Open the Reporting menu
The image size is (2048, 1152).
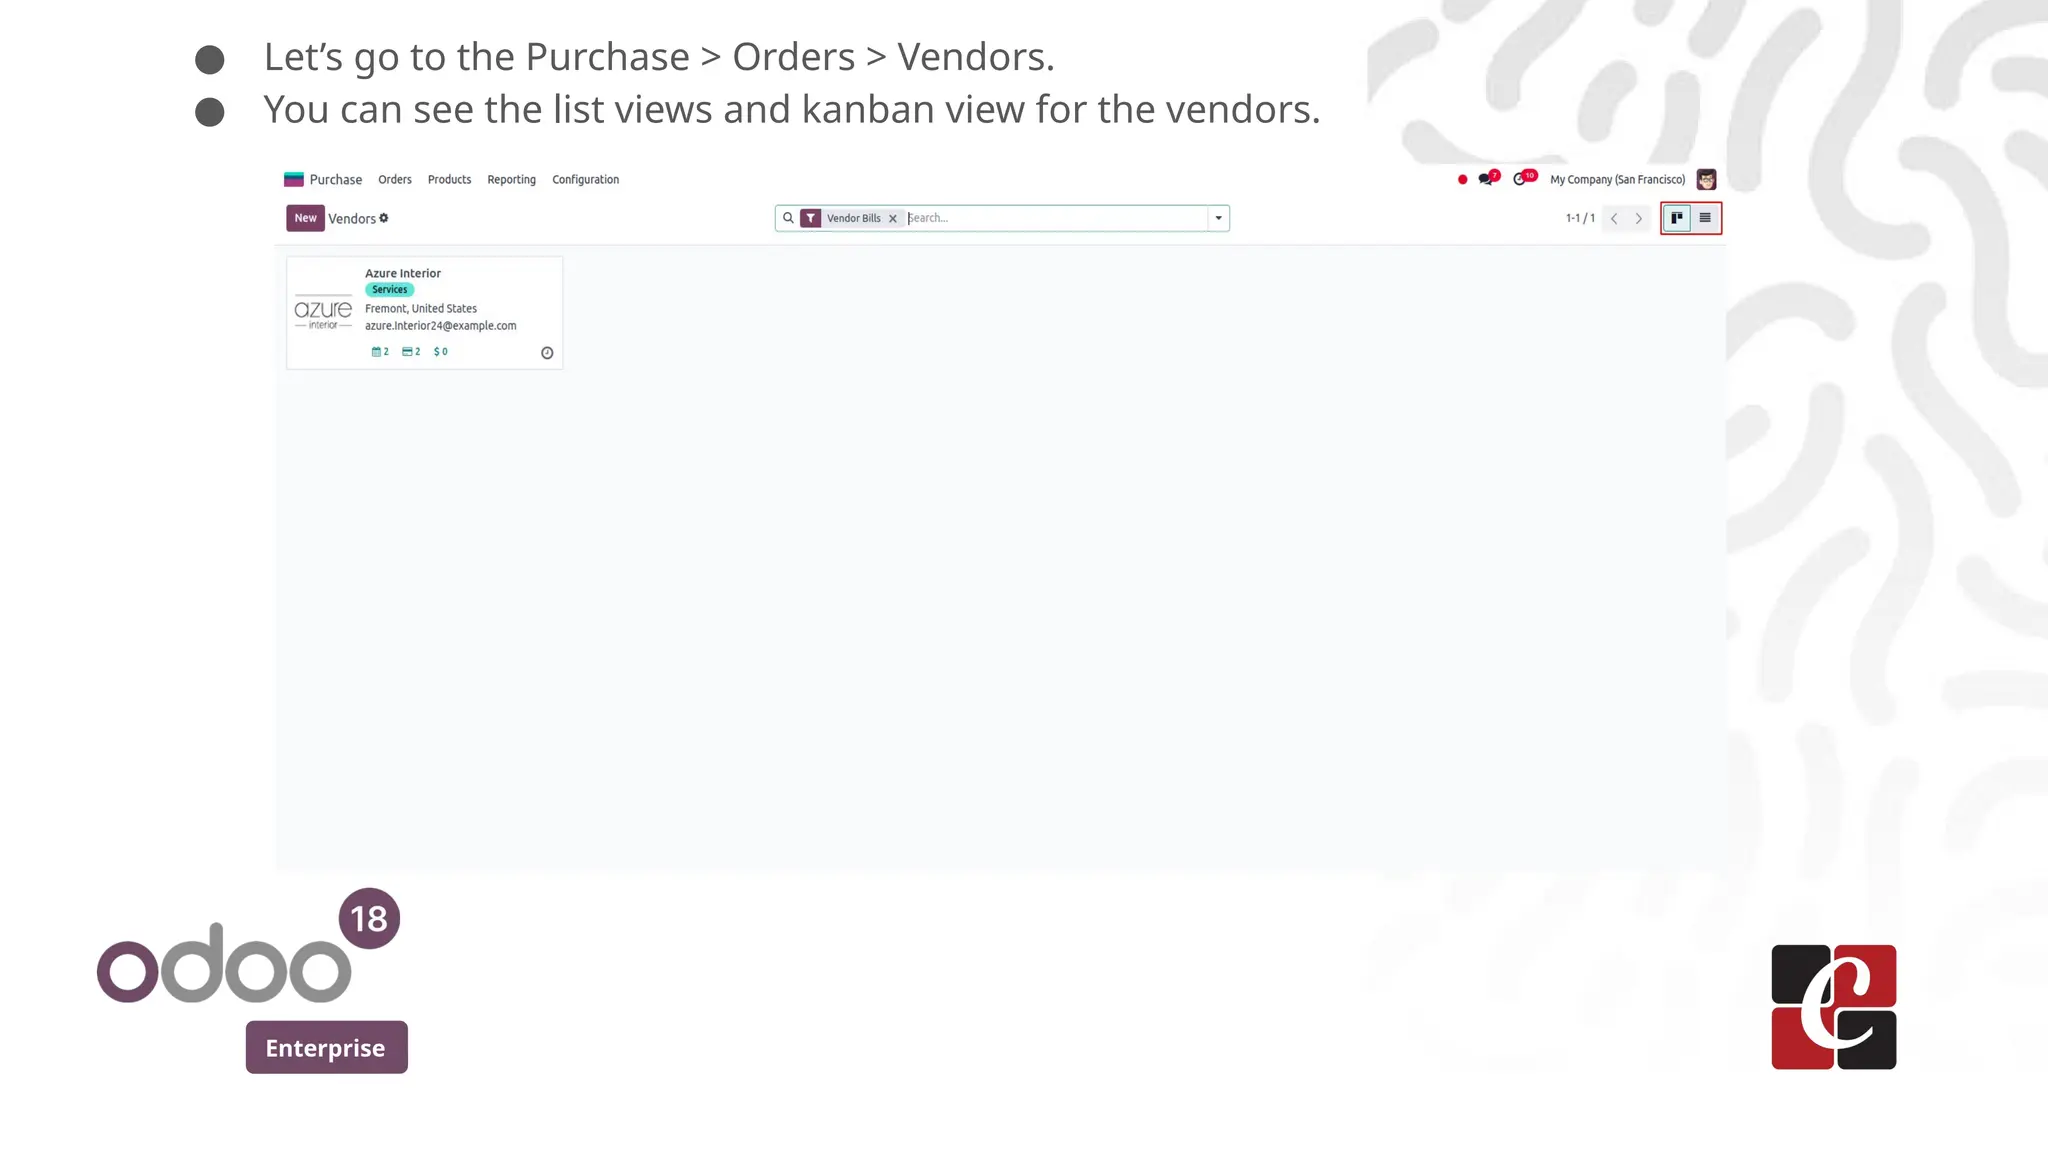(x=511, y=180)
